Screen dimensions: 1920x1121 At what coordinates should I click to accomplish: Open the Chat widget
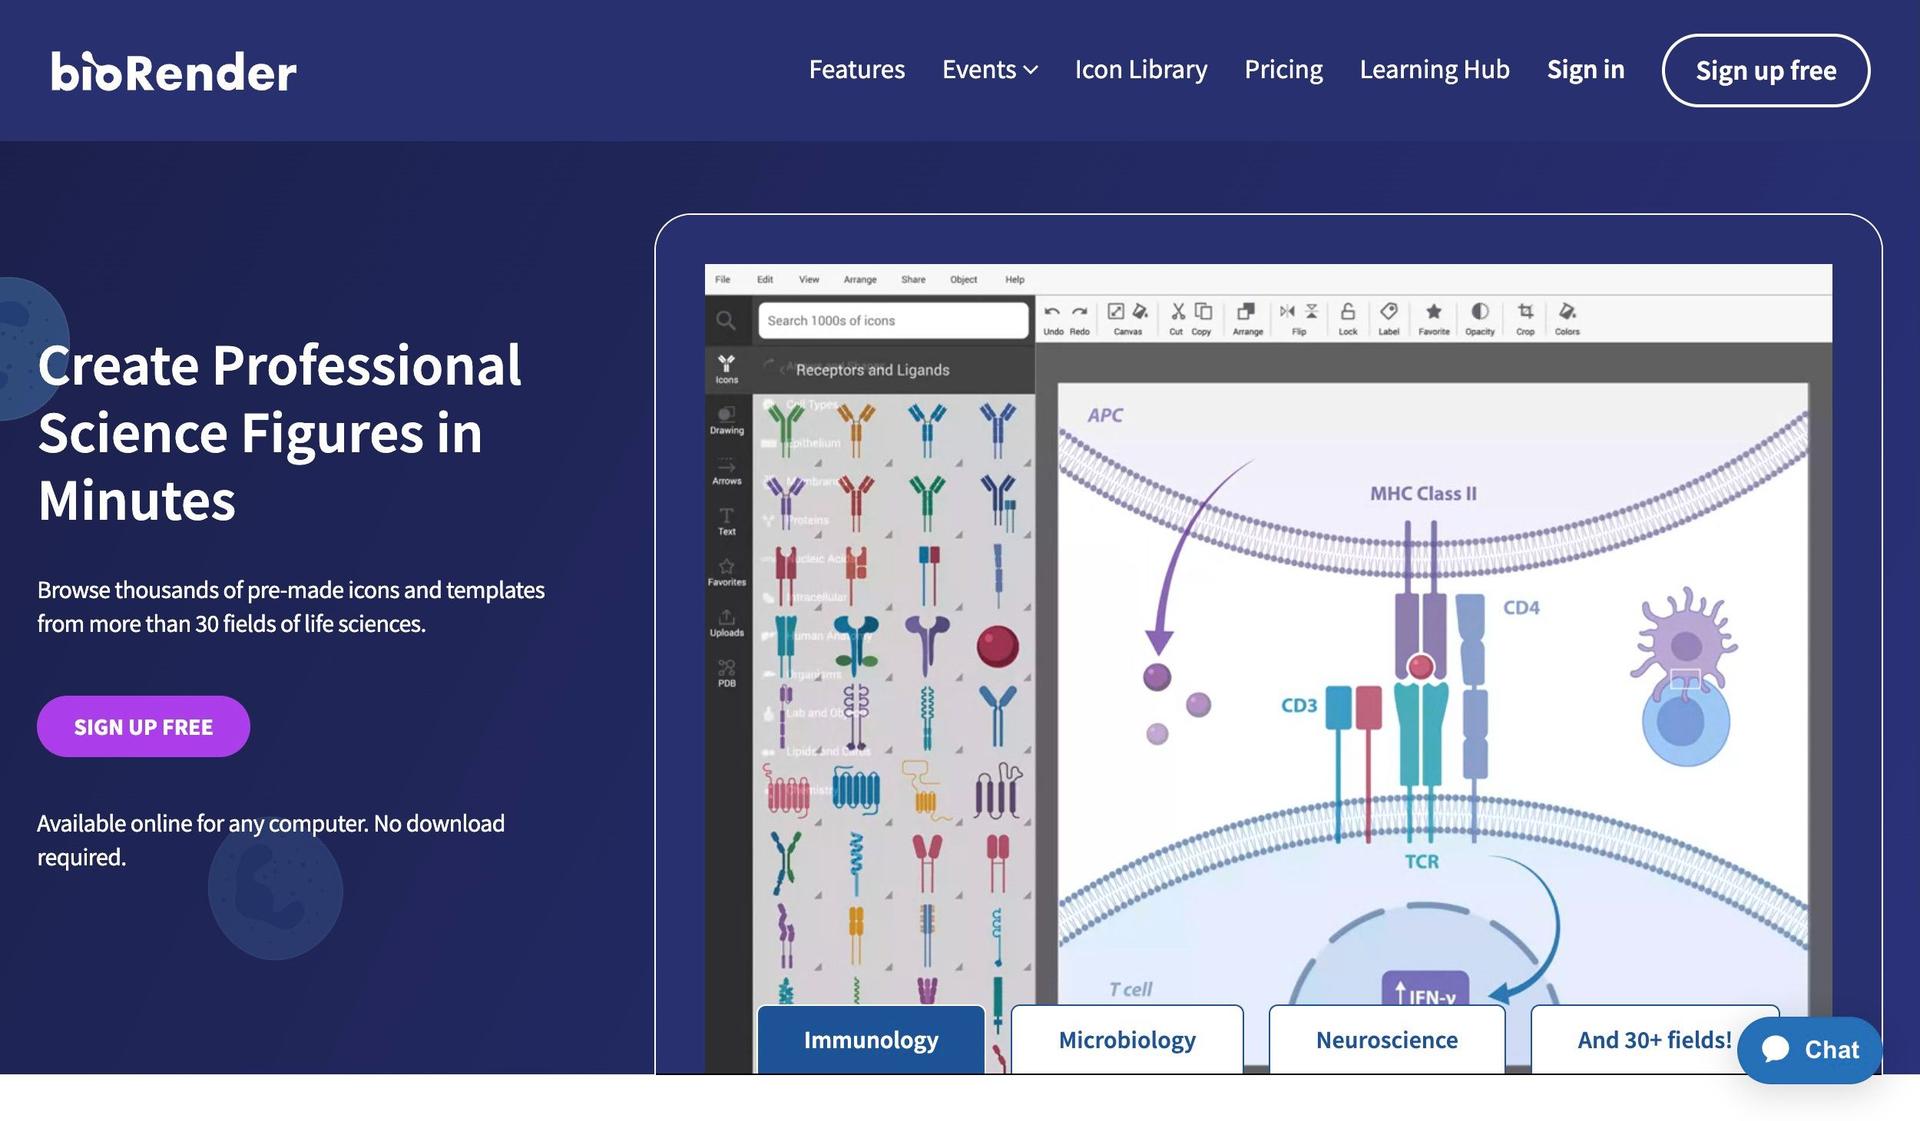click(x=1810, y=1050)
